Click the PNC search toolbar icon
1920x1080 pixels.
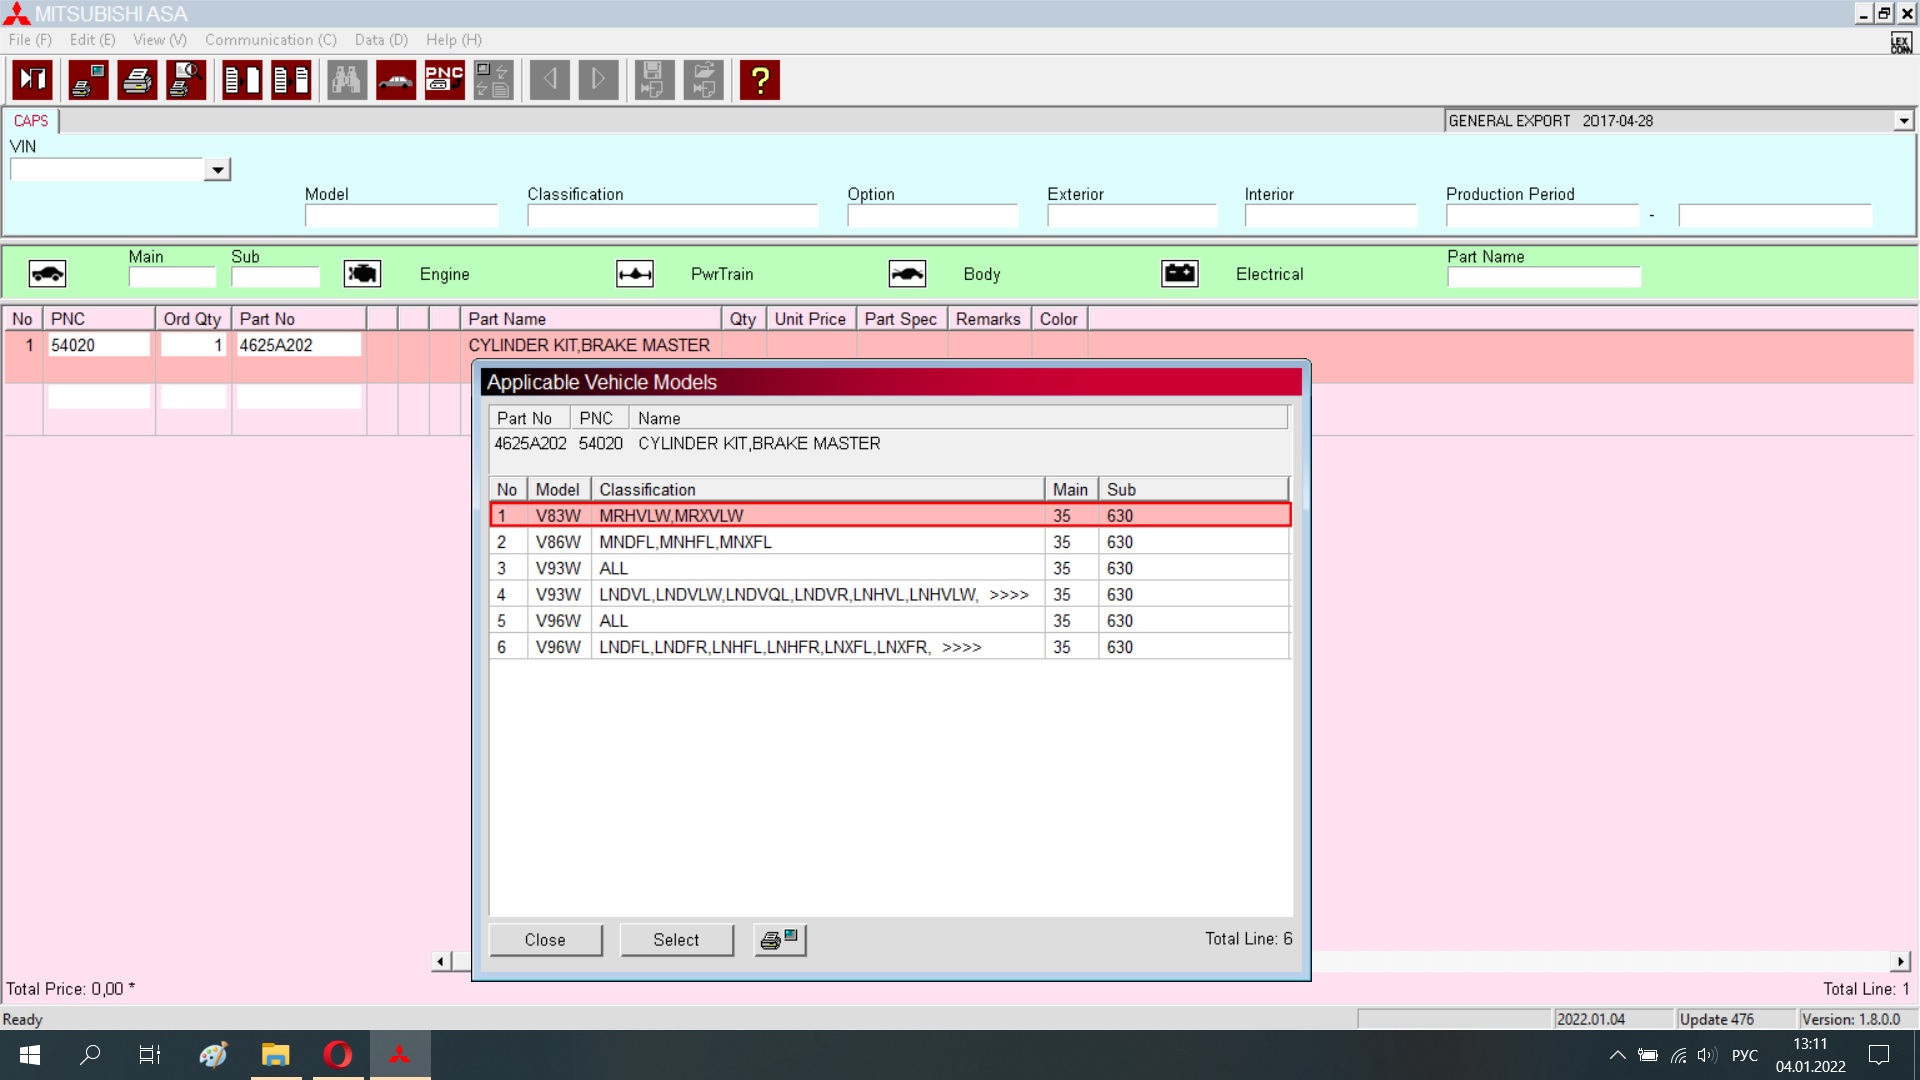tap(444, 80)
